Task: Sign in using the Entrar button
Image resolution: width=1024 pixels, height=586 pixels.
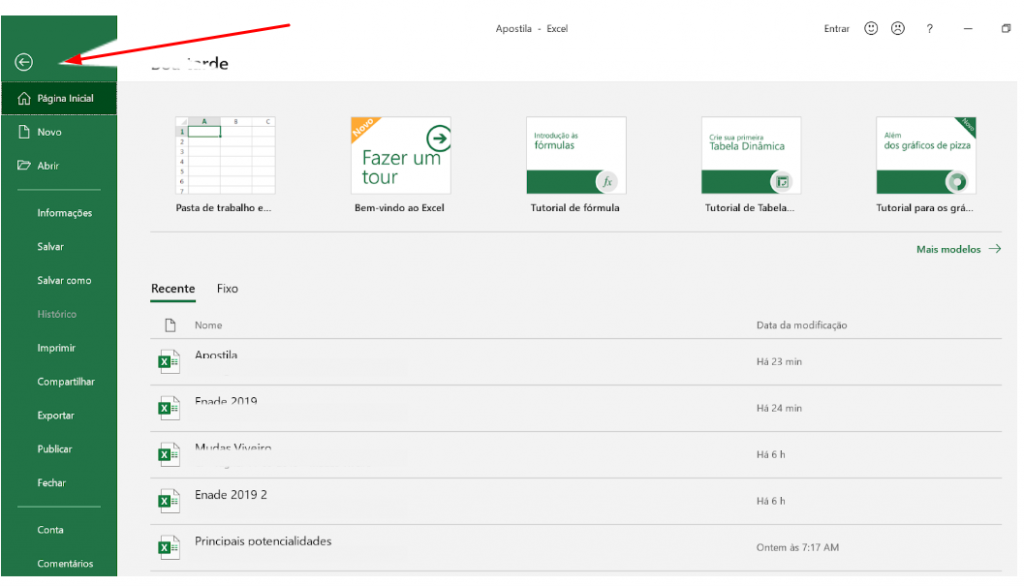Action: tap(836, 28)
